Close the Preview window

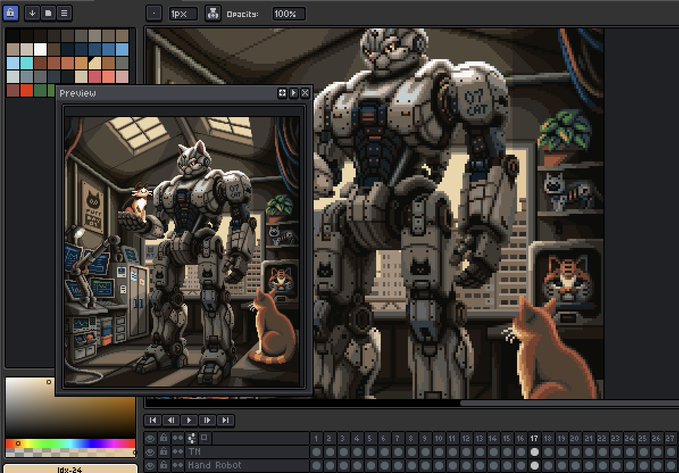click(305, 93)
